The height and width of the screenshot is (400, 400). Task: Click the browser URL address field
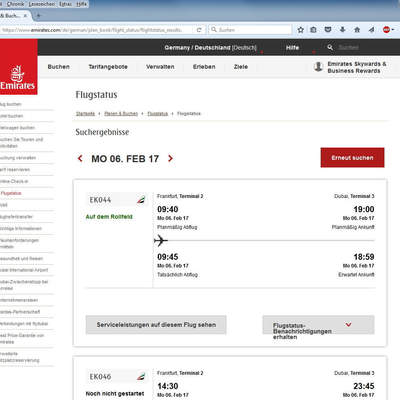pos(97,30)
